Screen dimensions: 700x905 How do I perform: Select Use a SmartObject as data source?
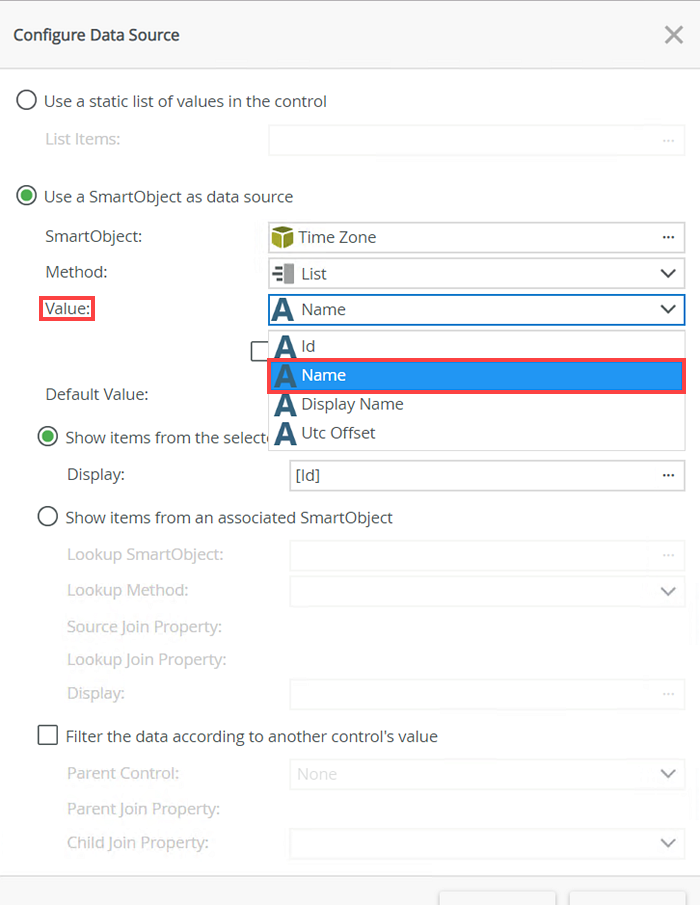click(27, 197)
